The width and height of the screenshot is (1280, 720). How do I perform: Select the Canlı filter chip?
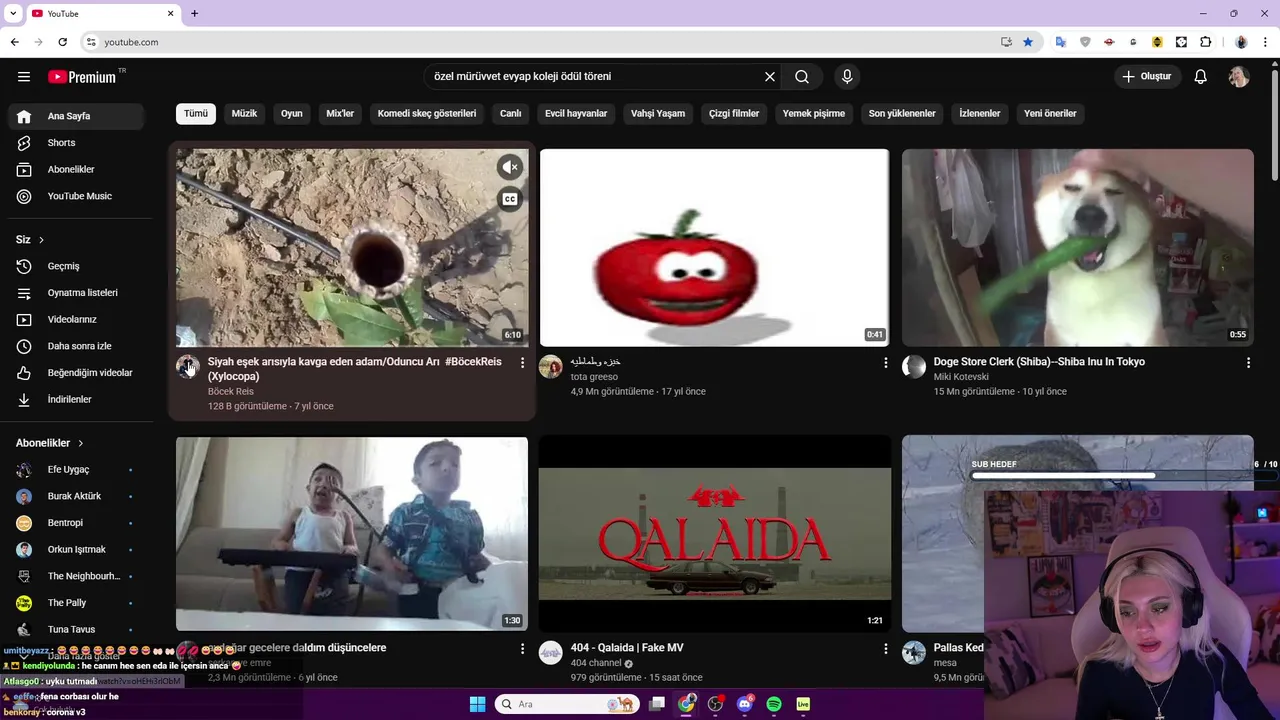coord(511,114)
